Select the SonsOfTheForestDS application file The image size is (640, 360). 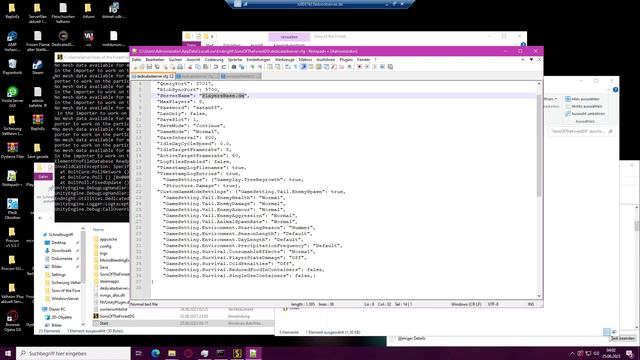[x=116, y=316]
